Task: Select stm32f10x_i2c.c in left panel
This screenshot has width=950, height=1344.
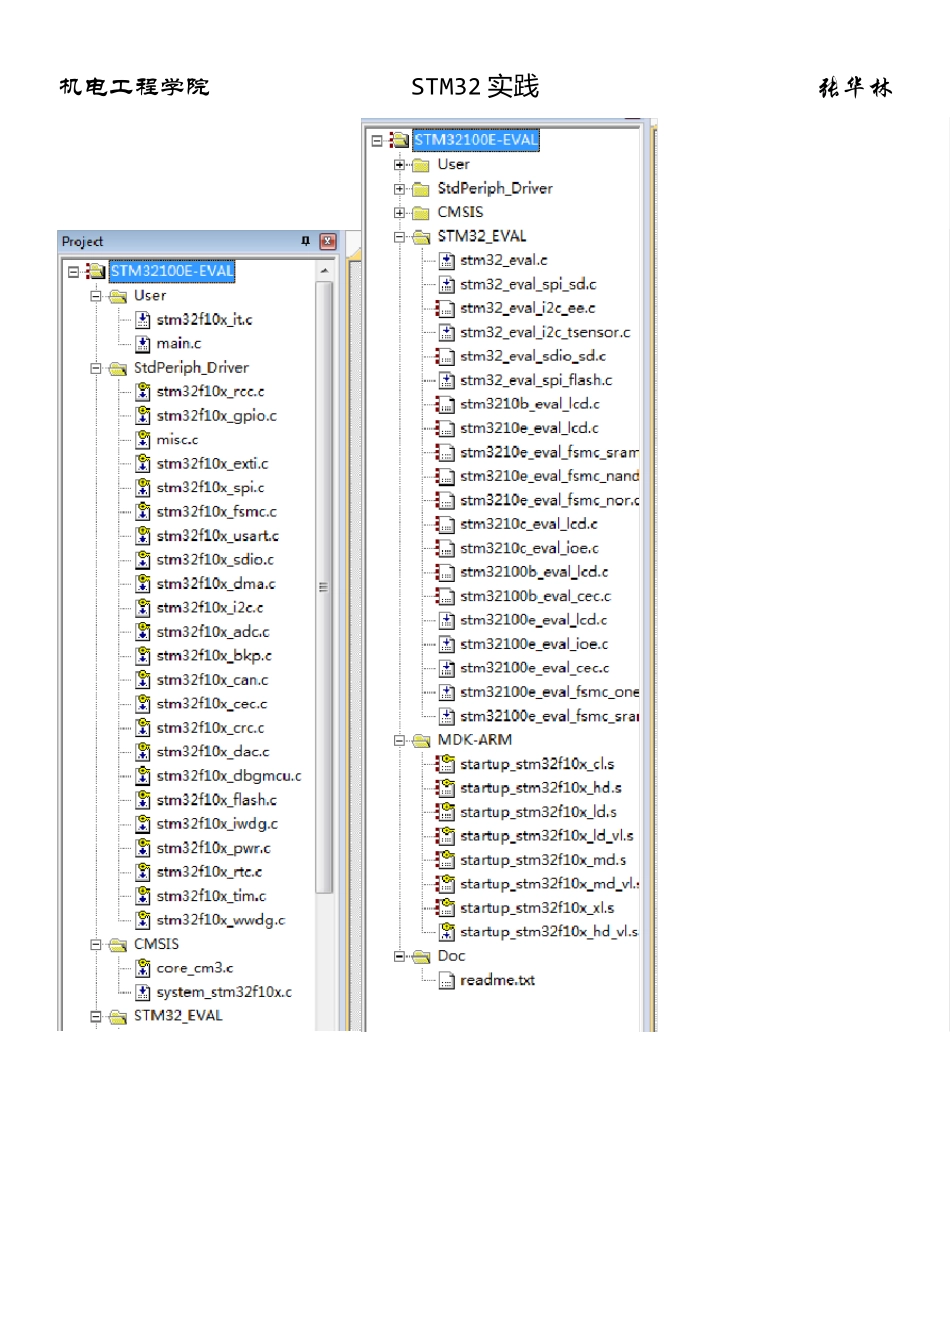Action: 210,608
